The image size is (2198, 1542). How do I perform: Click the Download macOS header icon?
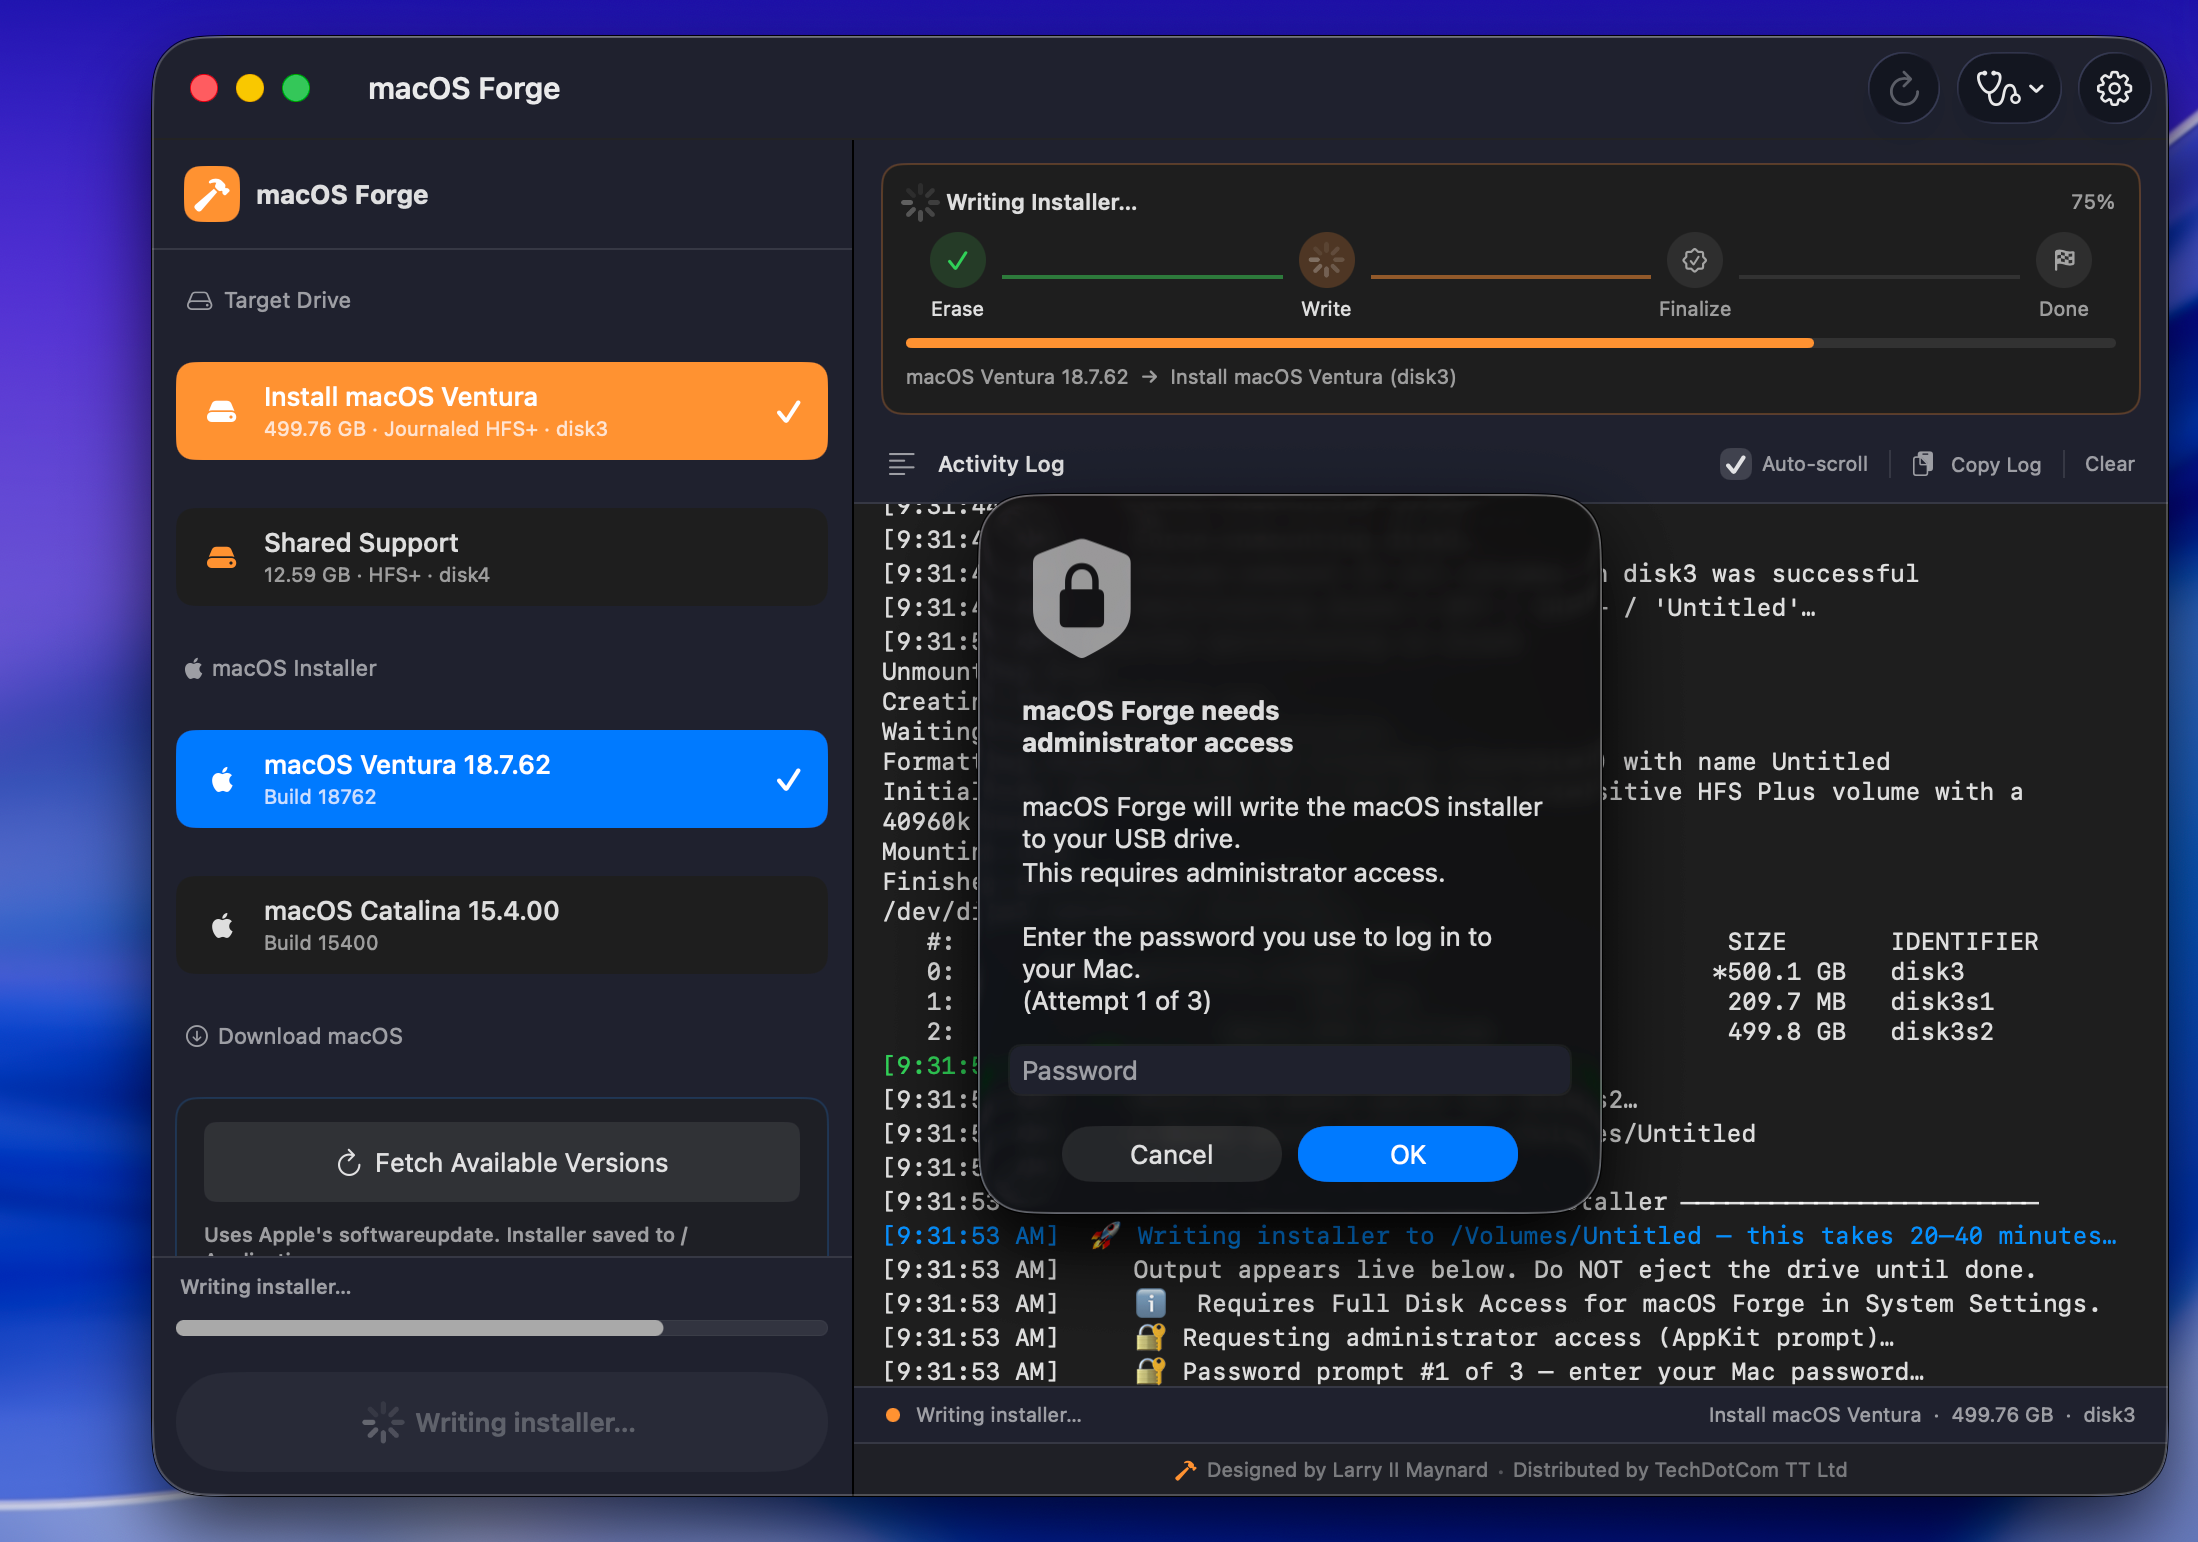(x=197, y=1036)
